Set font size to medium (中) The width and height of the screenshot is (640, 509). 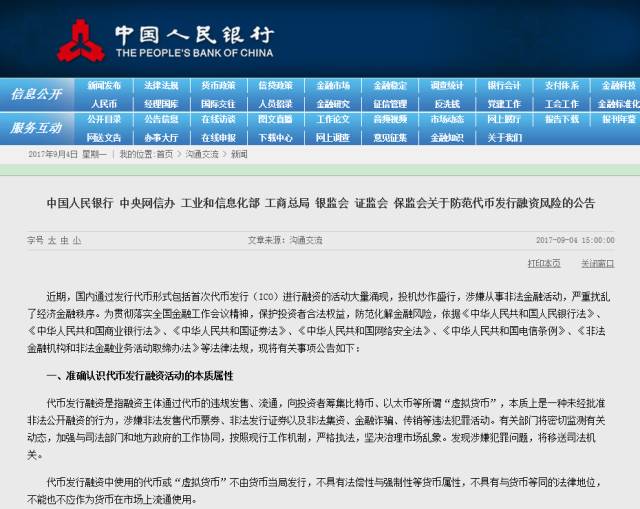point(64,240)
